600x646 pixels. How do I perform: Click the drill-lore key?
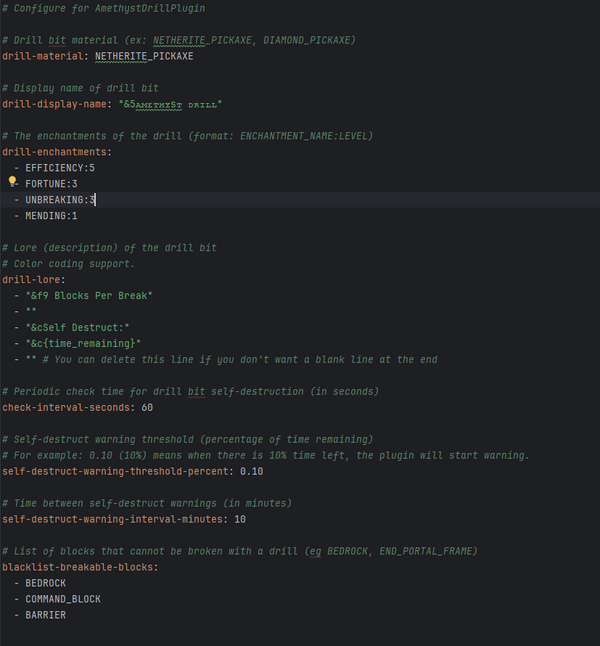tap(31, 280)
